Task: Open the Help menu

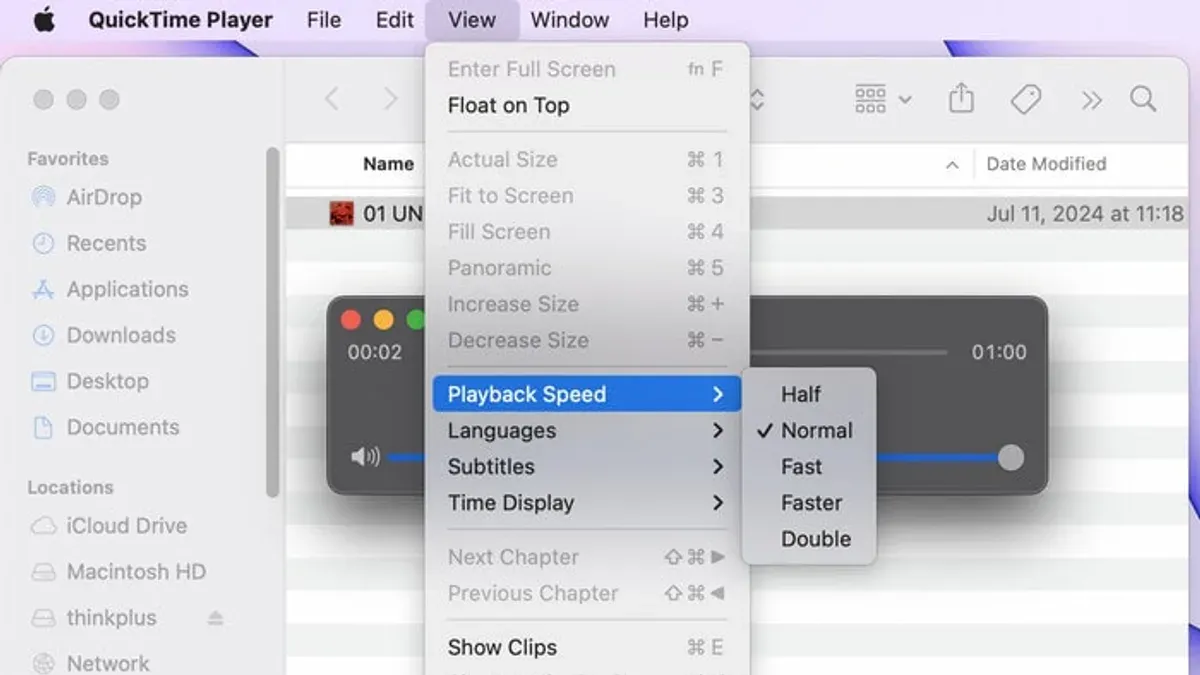Action: pyautogui.click(x=665, y=20)
